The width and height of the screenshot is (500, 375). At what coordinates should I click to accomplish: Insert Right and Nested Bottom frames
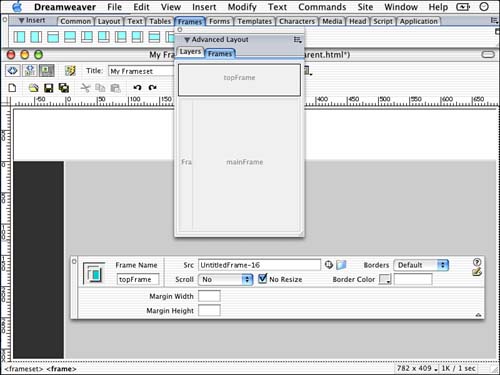(137, 37)
